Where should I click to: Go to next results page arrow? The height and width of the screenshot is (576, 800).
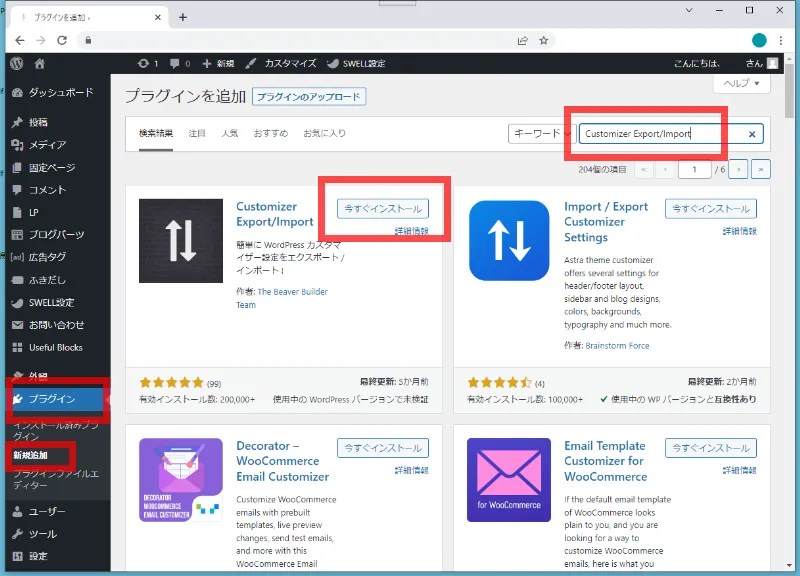(x=738, y=169)
